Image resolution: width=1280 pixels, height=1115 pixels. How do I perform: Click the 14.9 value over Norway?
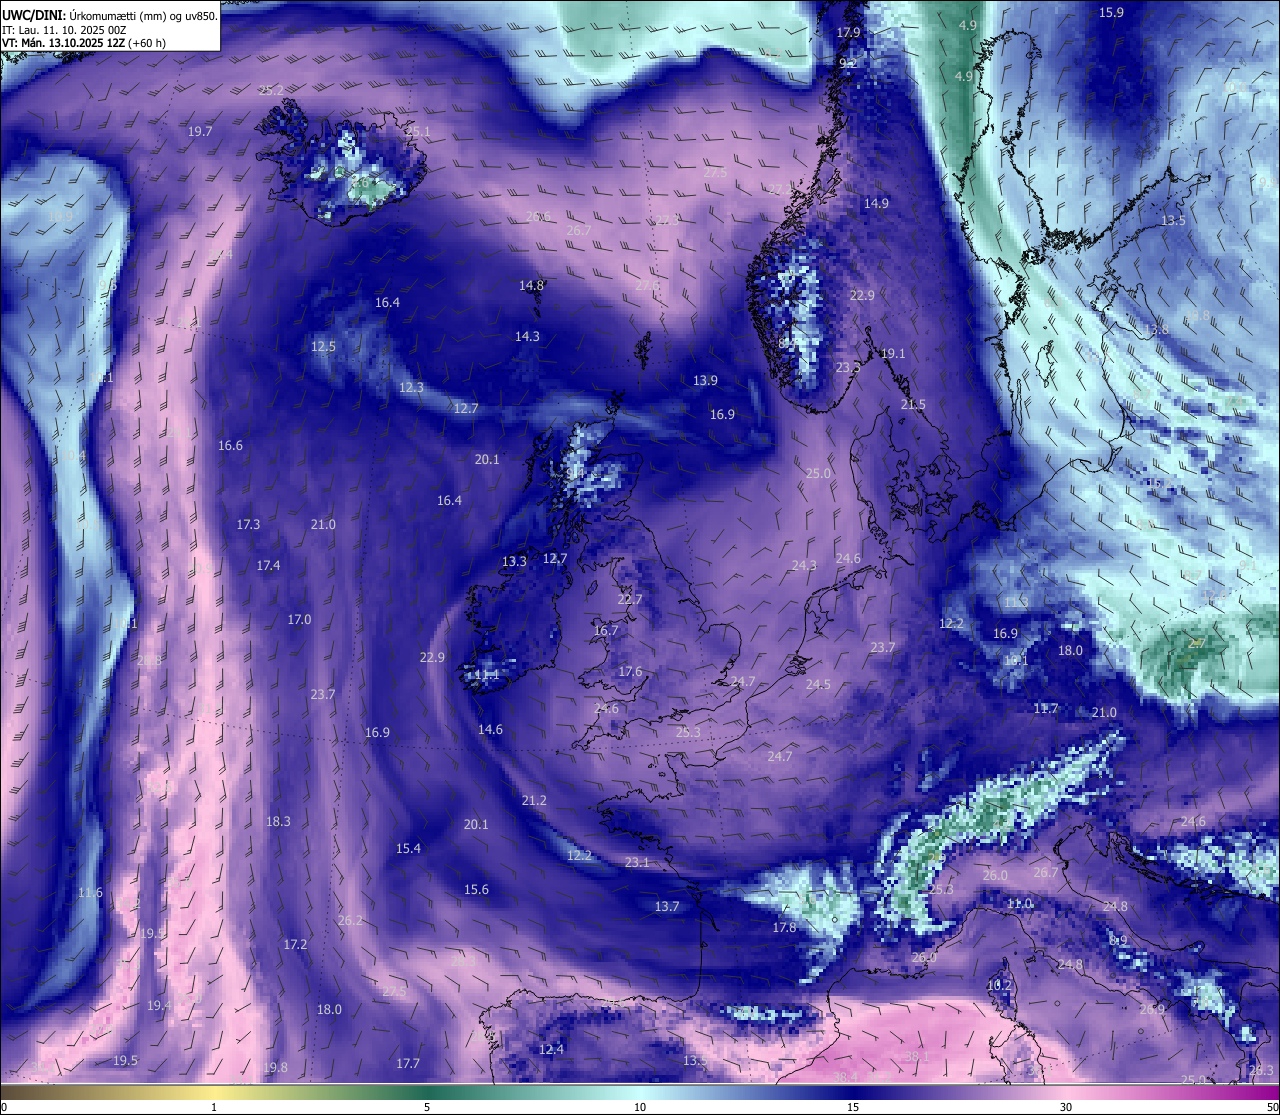pyautogui.click(x=876, y=203)
